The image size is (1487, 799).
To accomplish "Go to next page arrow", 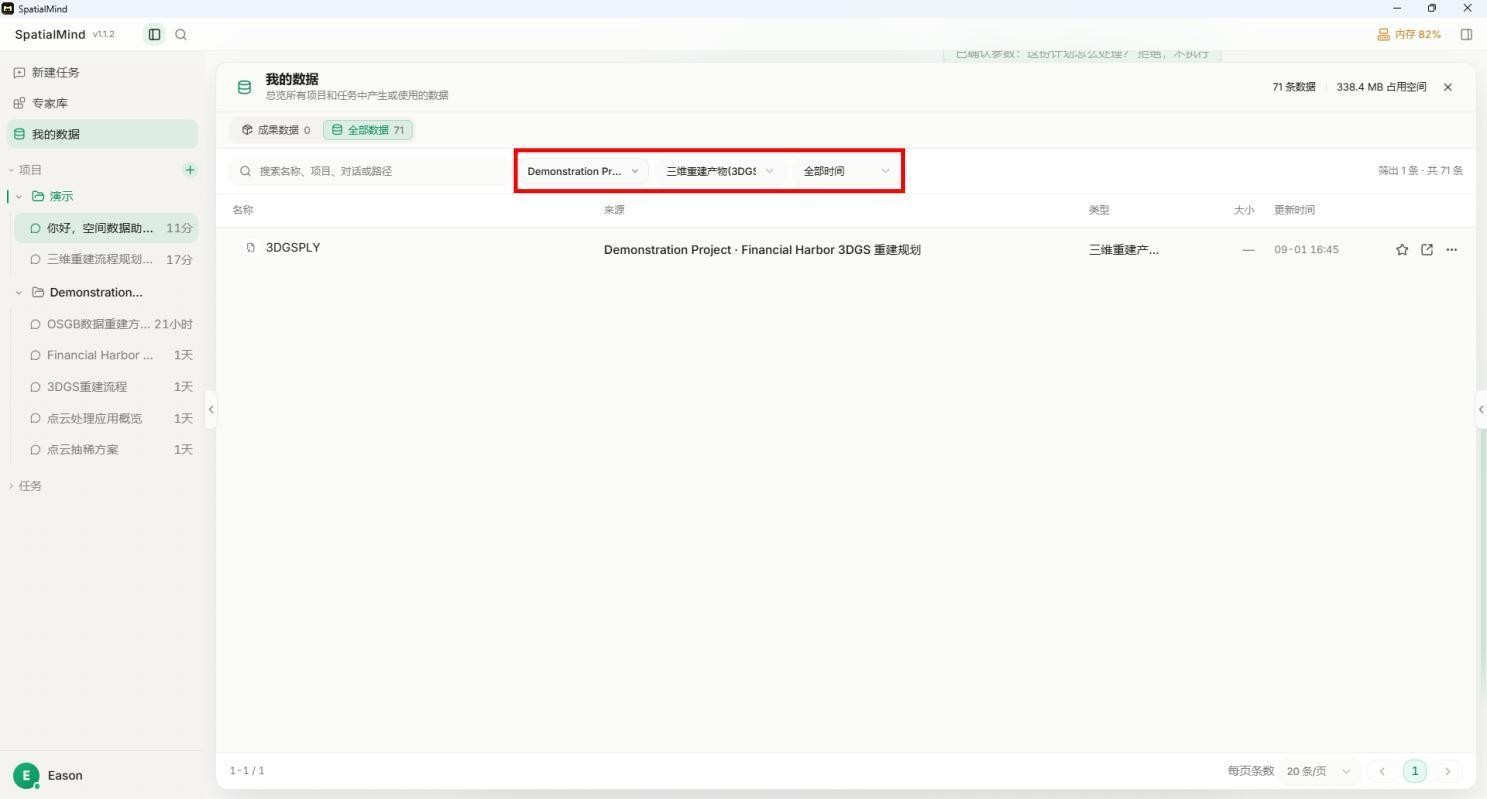I will (x=1447, y=771).
